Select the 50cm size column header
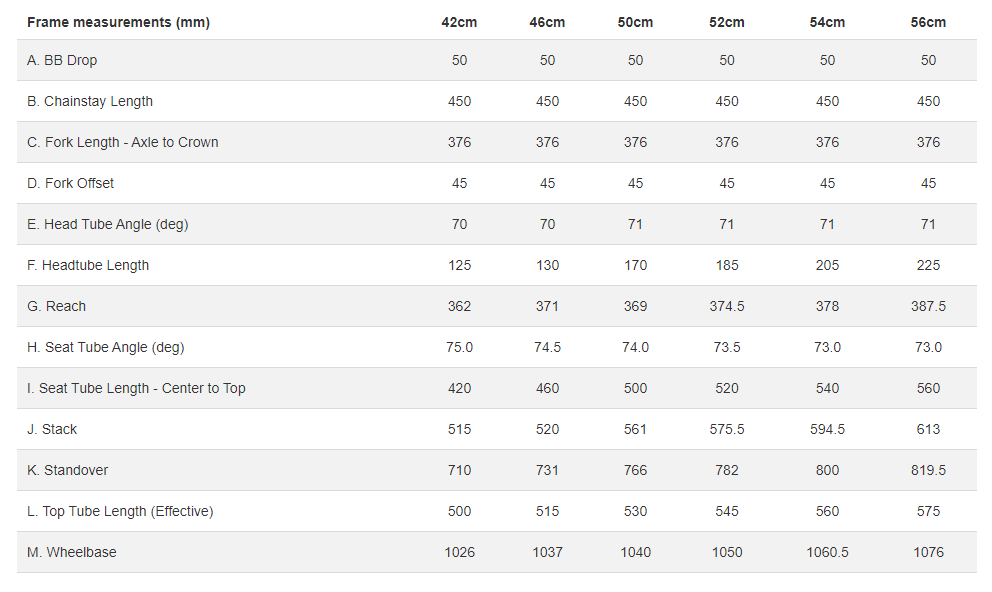The image size is (992, 592). coord(635,22)
